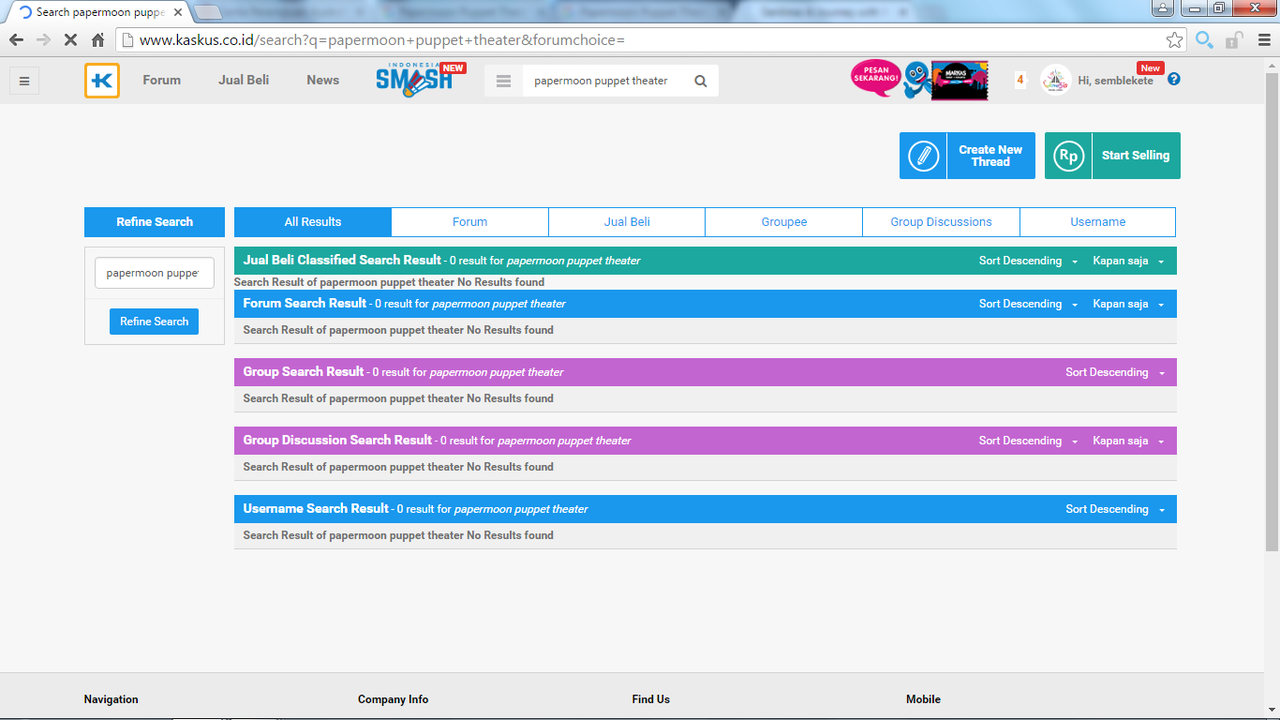Go to the browser home page
The height and width of the screenshot is (720, 1280).
click(x=98, y=40)
